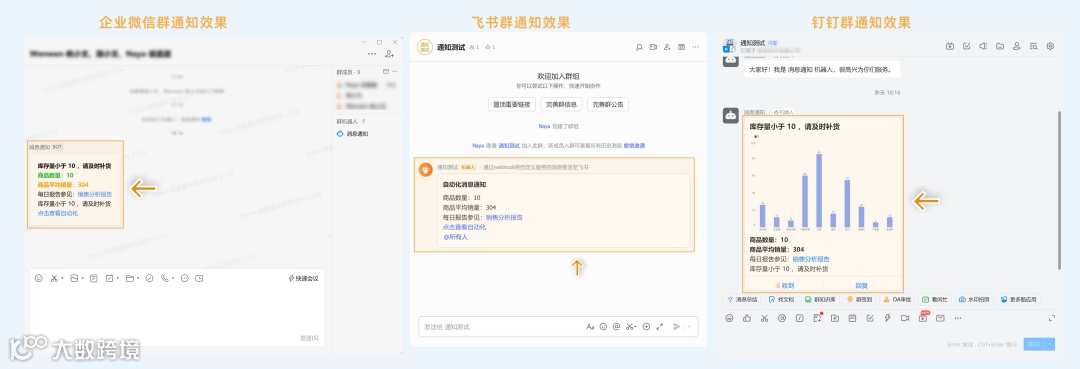The height and width of the screenshot is (369, 1080).
Task: Click 完善群公告 button in Feishu
Action: 608,105
